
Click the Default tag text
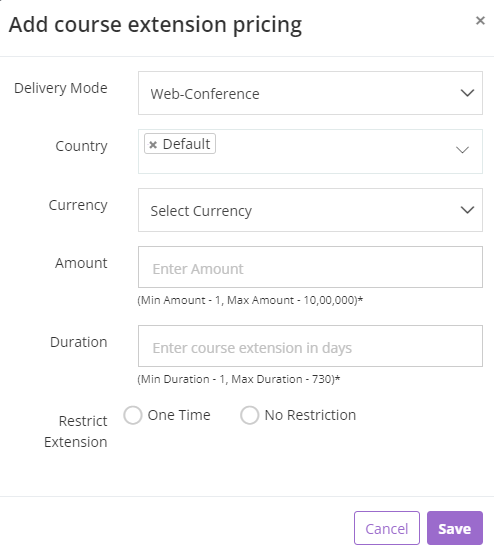click(187, 144)
